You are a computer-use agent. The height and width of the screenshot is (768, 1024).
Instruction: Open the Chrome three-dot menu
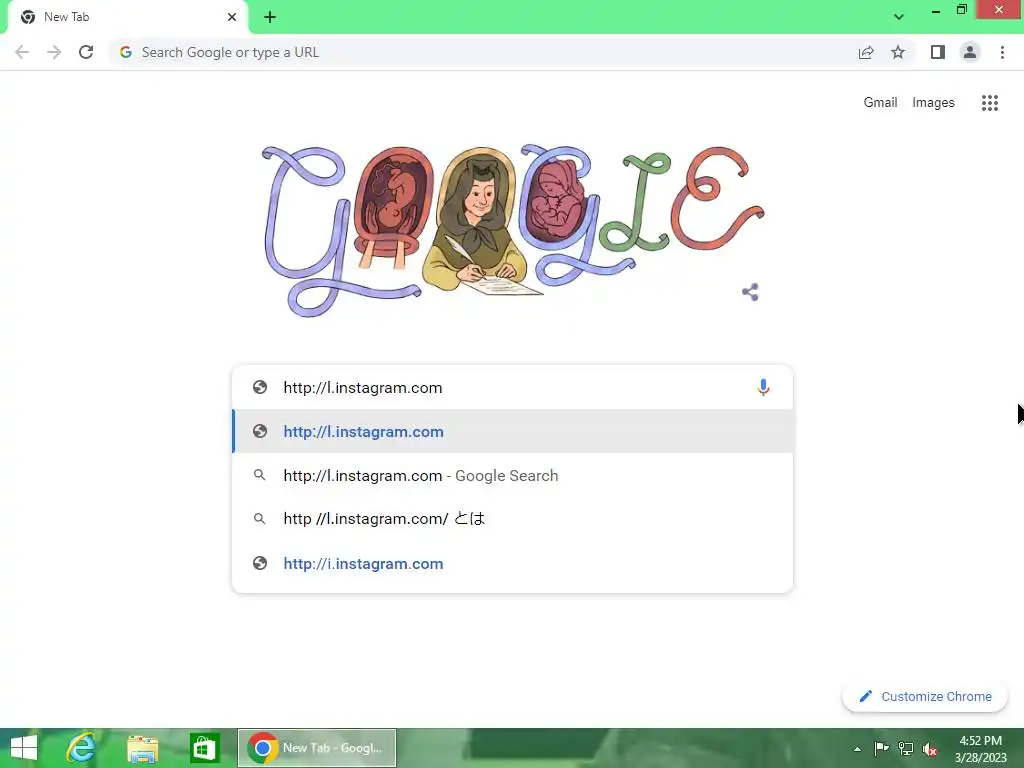(1002, 52)
